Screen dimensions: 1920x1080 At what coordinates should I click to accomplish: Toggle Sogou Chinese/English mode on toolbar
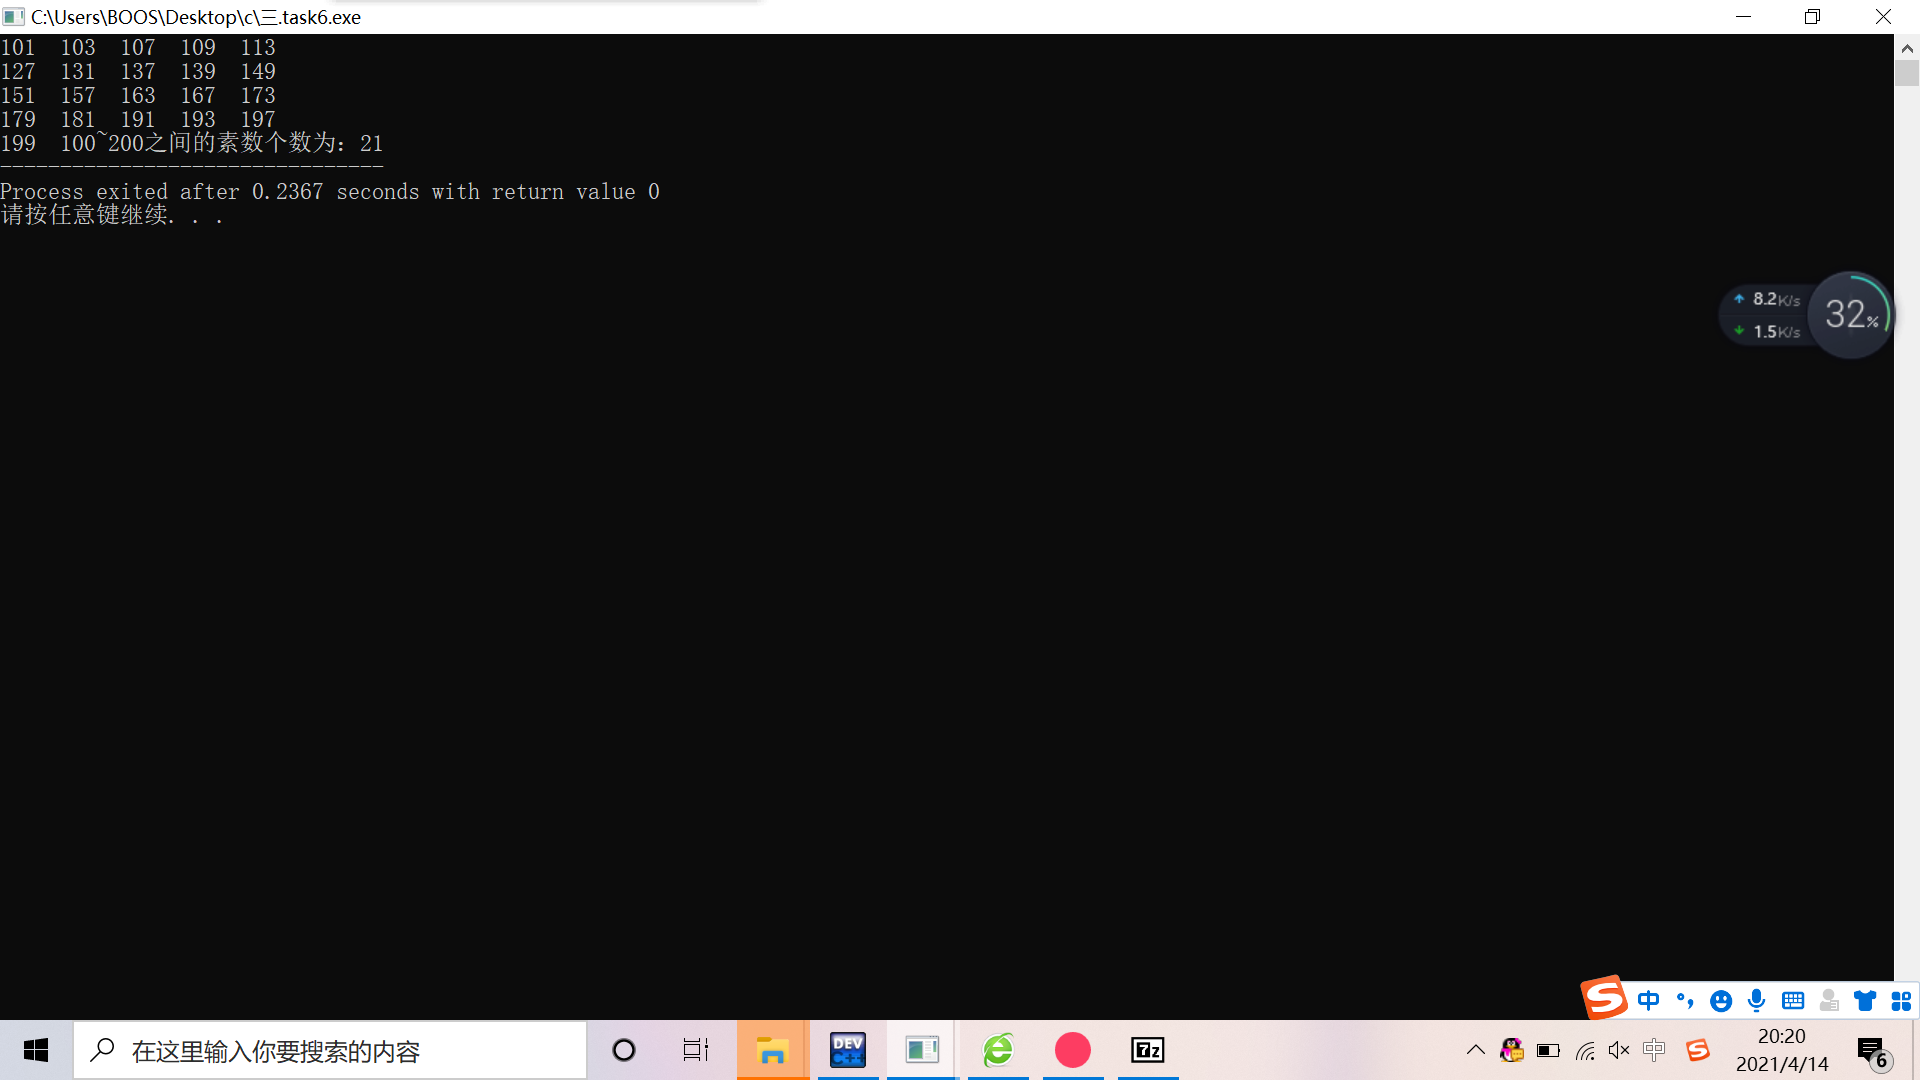1648,1001
